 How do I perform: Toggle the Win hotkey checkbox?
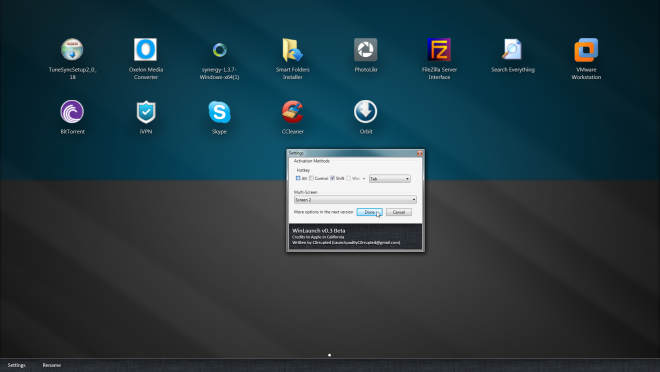tap(349, 178)
